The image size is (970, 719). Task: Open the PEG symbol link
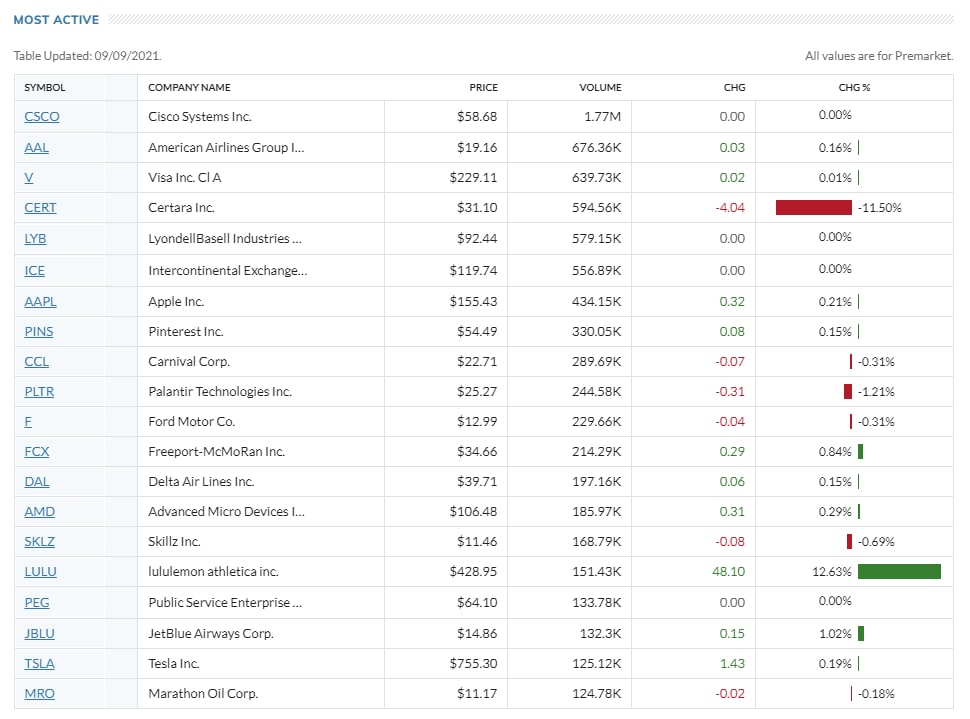pyautogui.click(x=36, y=602)
